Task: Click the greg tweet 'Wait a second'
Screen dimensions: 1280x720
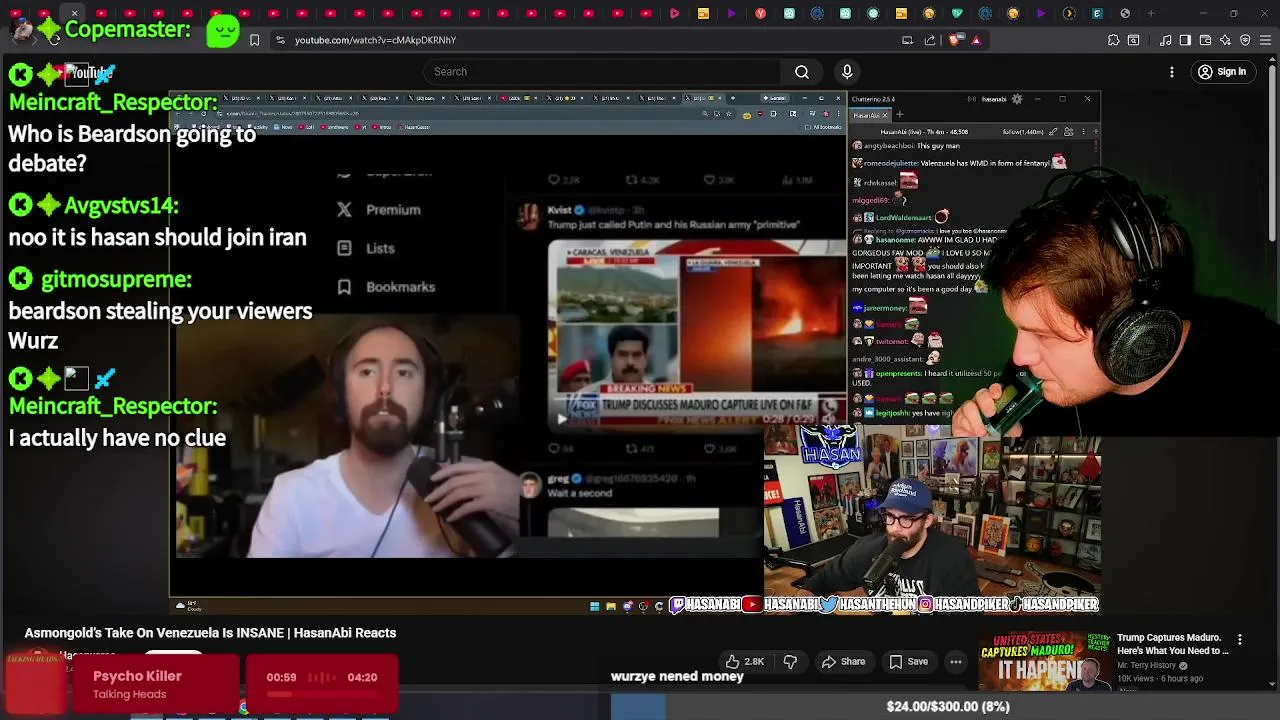Action: [x=580, y=493]
